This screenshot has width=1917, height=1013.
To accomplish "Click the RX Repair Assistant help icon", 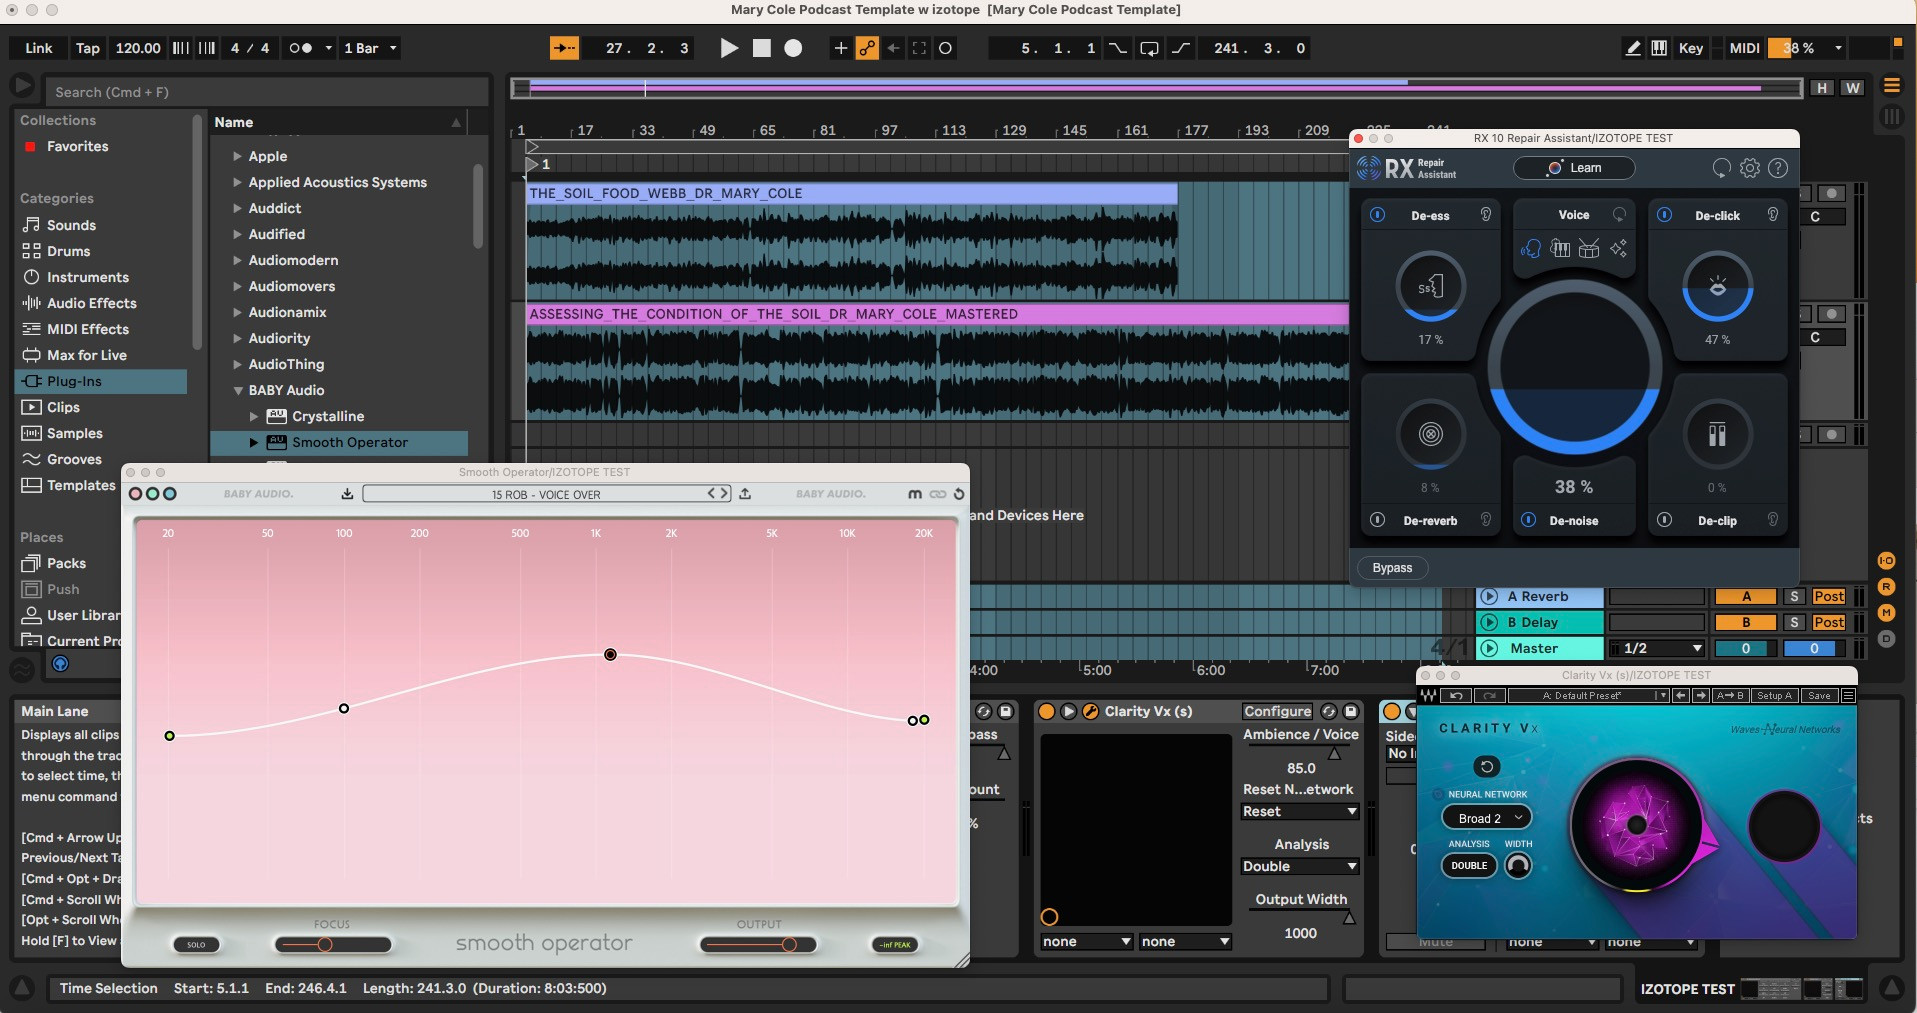I will (x=1777, y=168).
